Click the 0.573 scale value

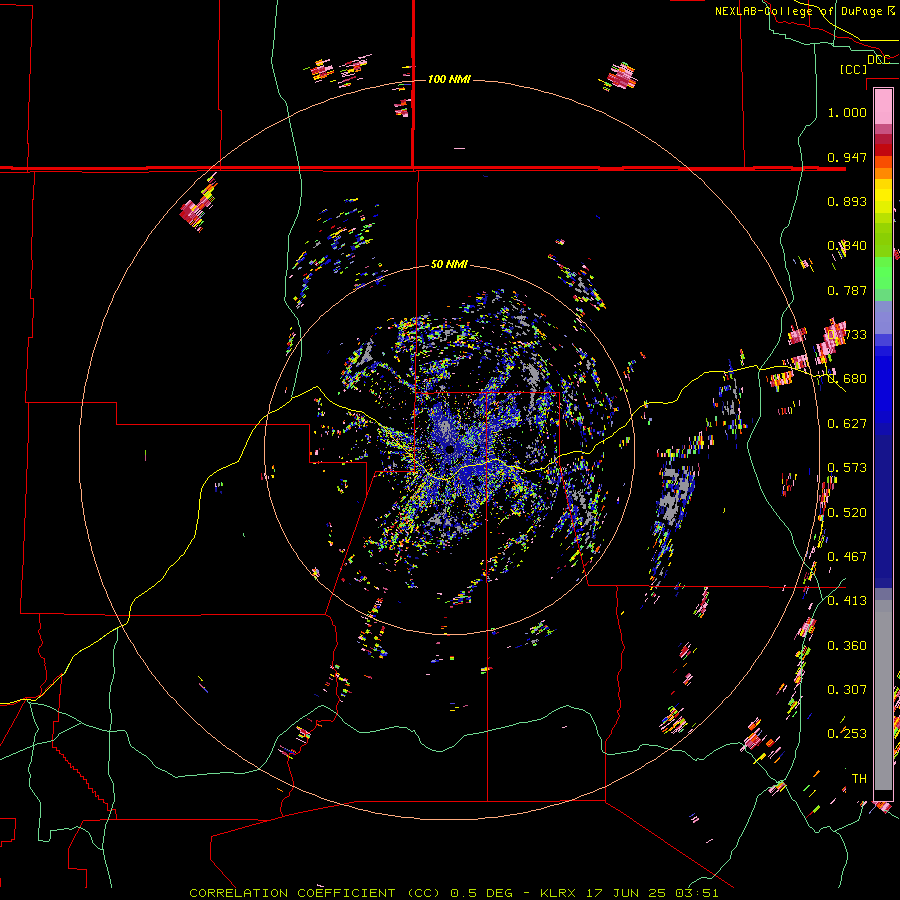[x=847, y=468]
